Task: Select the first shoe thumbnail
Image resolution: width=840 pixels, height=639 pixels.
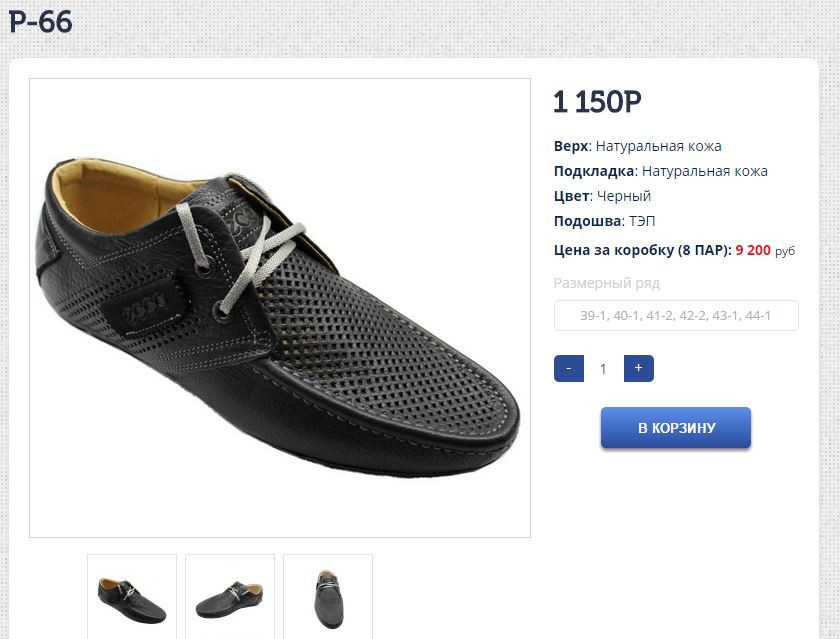Action: 132,596
